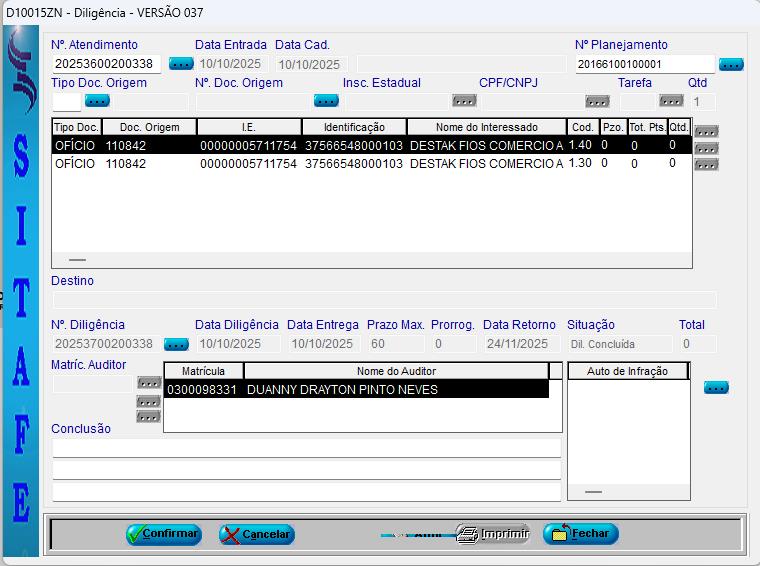
Task: Click the Confirmar button
Action: (x=164, y=534)
